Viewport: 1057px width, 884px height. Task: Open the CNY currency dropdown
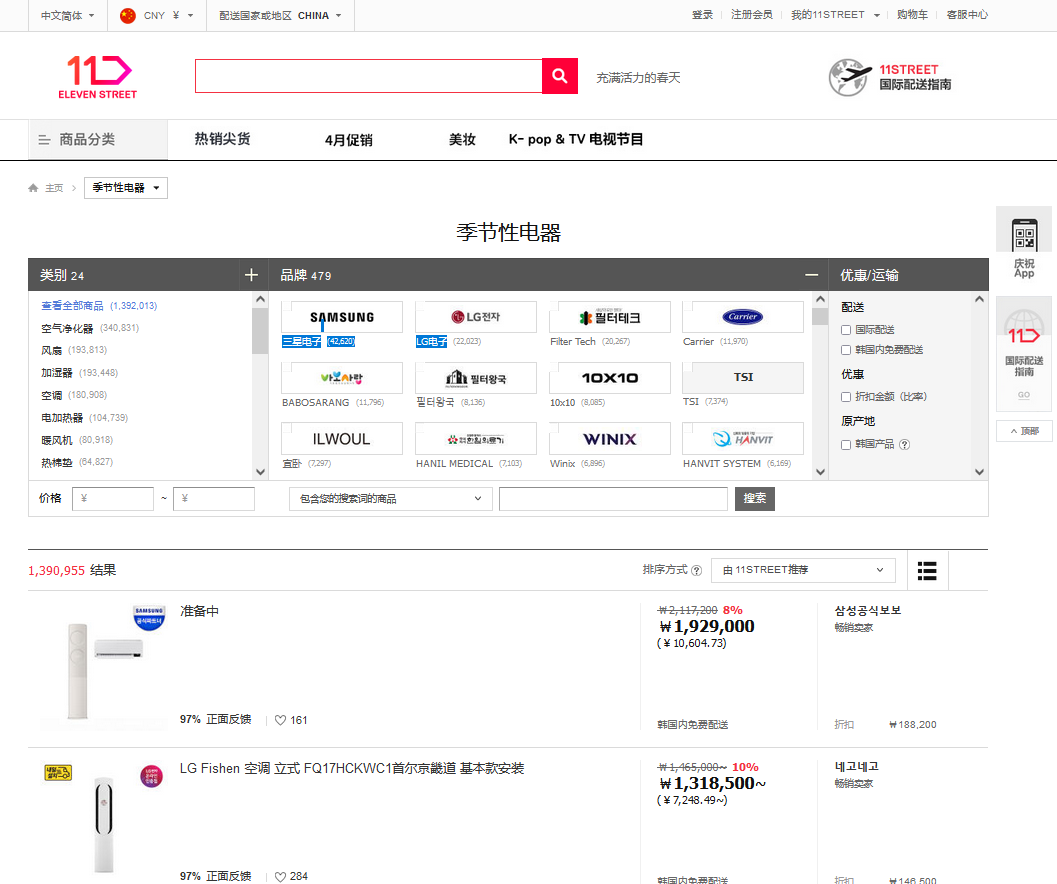pyautogui.click(x=156, y=15)
